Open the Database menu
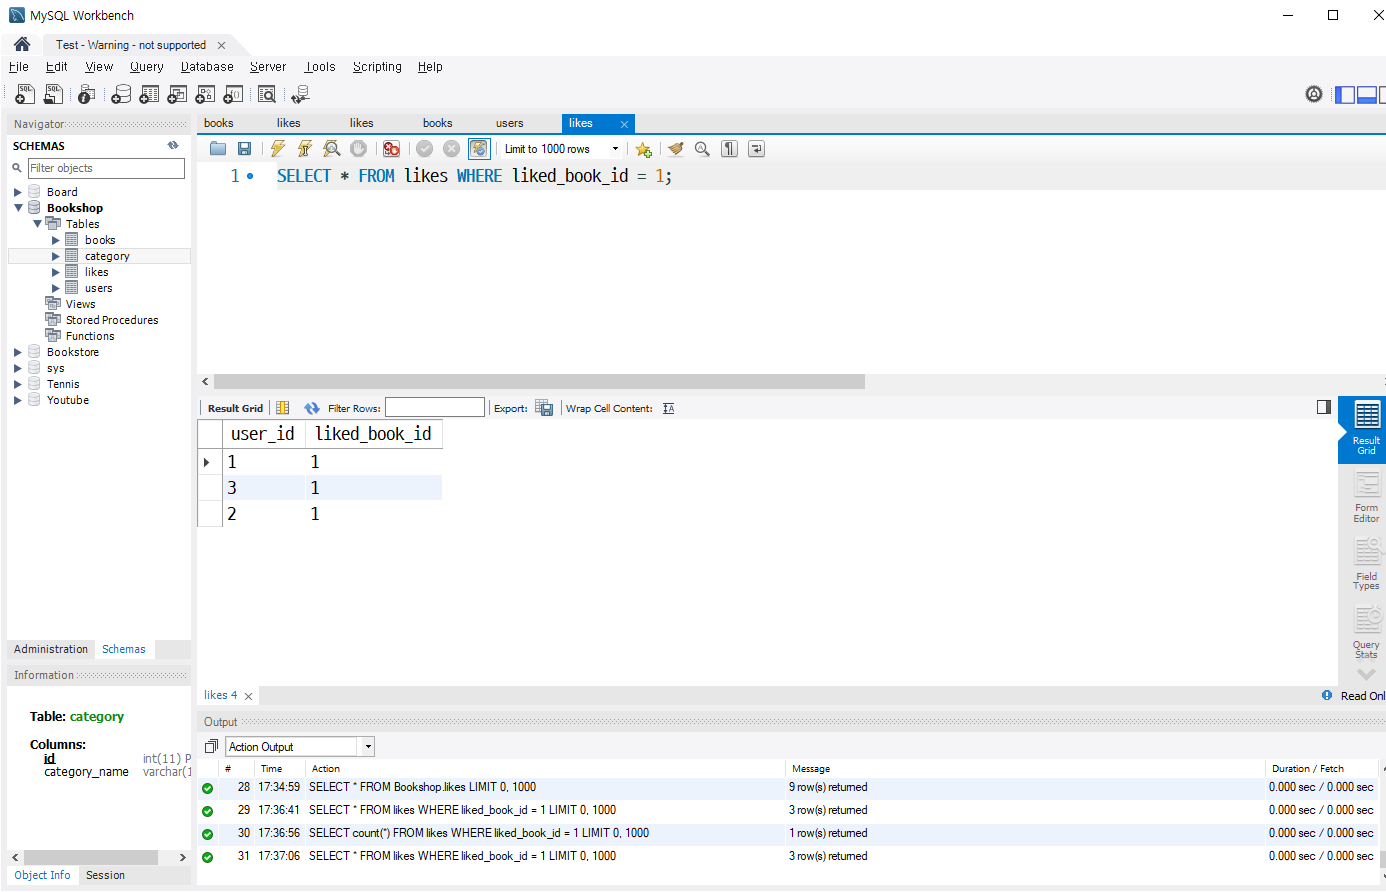The width and height of the screenshot is (1386, 892). [x=207, y=67]
